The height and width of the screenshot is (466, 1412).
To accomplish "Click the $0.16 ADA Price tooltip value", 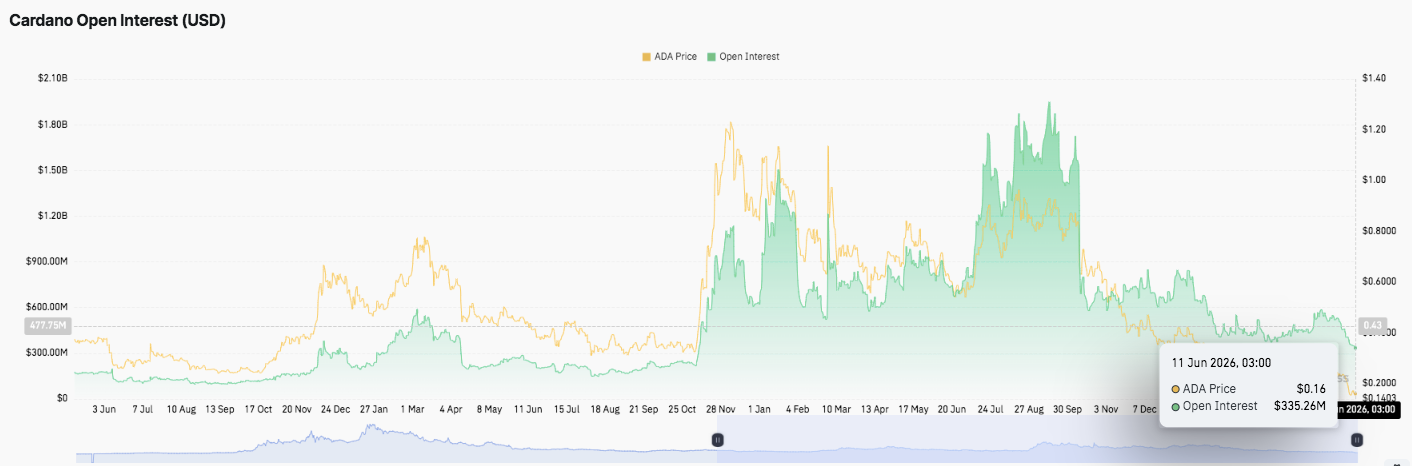I will 1311,388.
